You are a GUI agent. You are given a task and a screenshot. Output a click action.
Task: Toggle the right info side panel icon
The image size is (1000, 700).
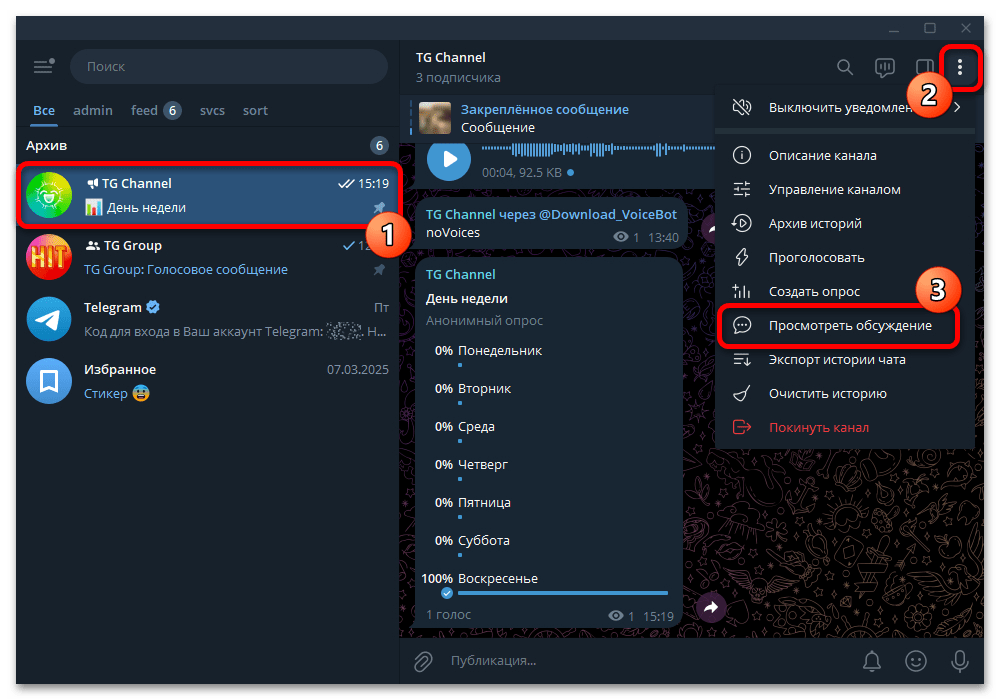pos(924,67)
